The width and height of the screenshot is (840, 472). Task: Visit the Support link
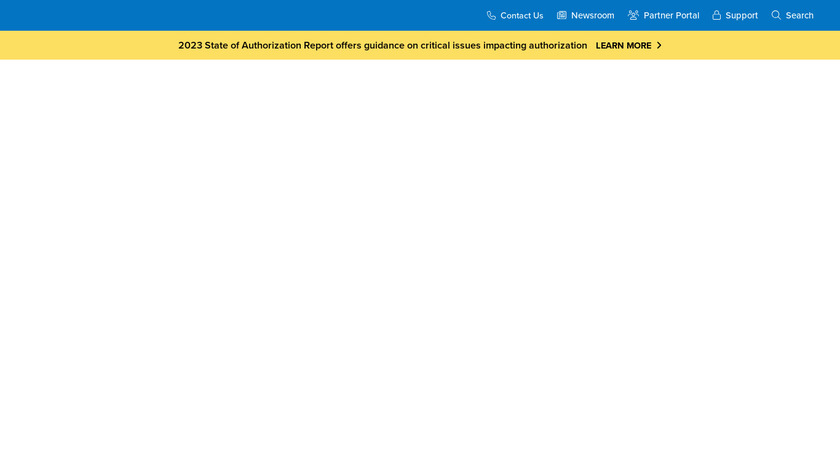click(x=741, y=16)
